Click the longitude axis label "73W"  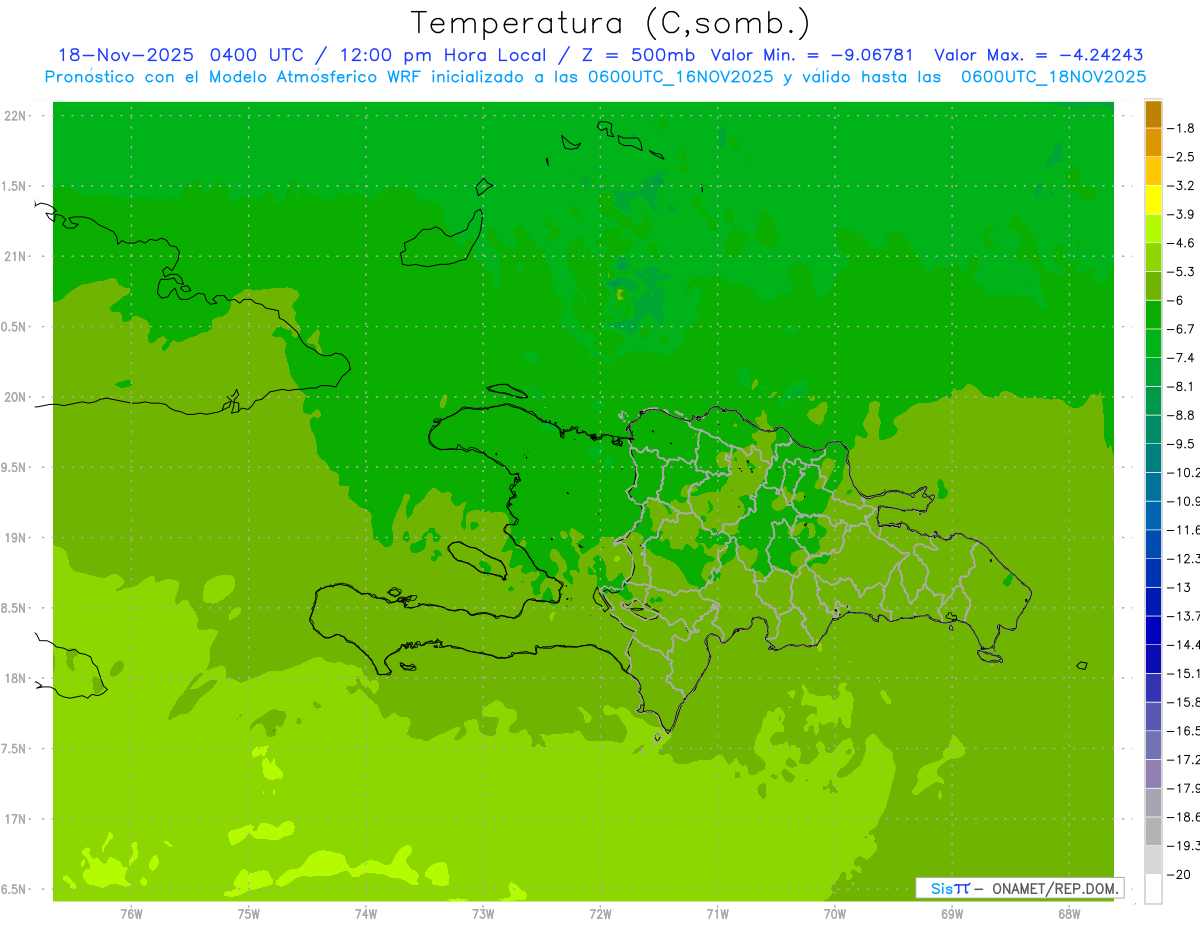483,914
